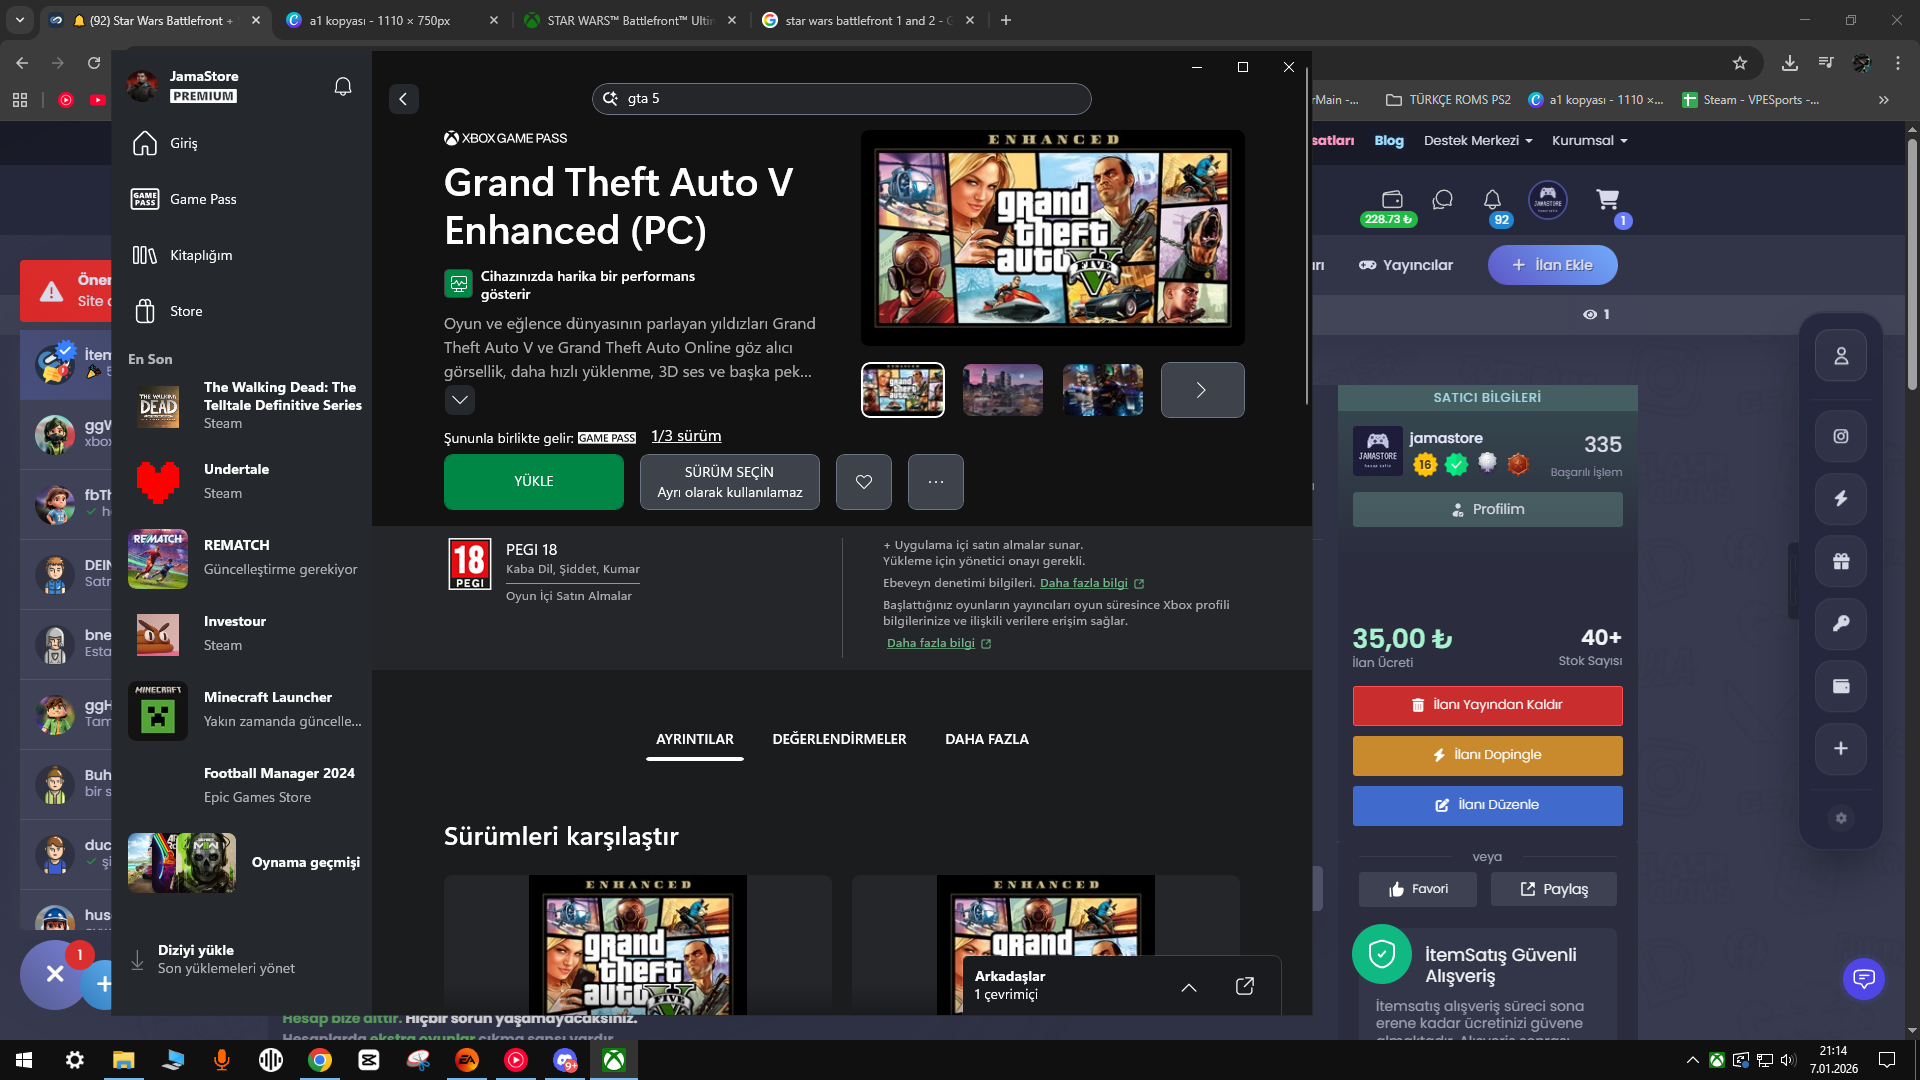Click İlanı Düzenle blue button

coord(1488,806)
